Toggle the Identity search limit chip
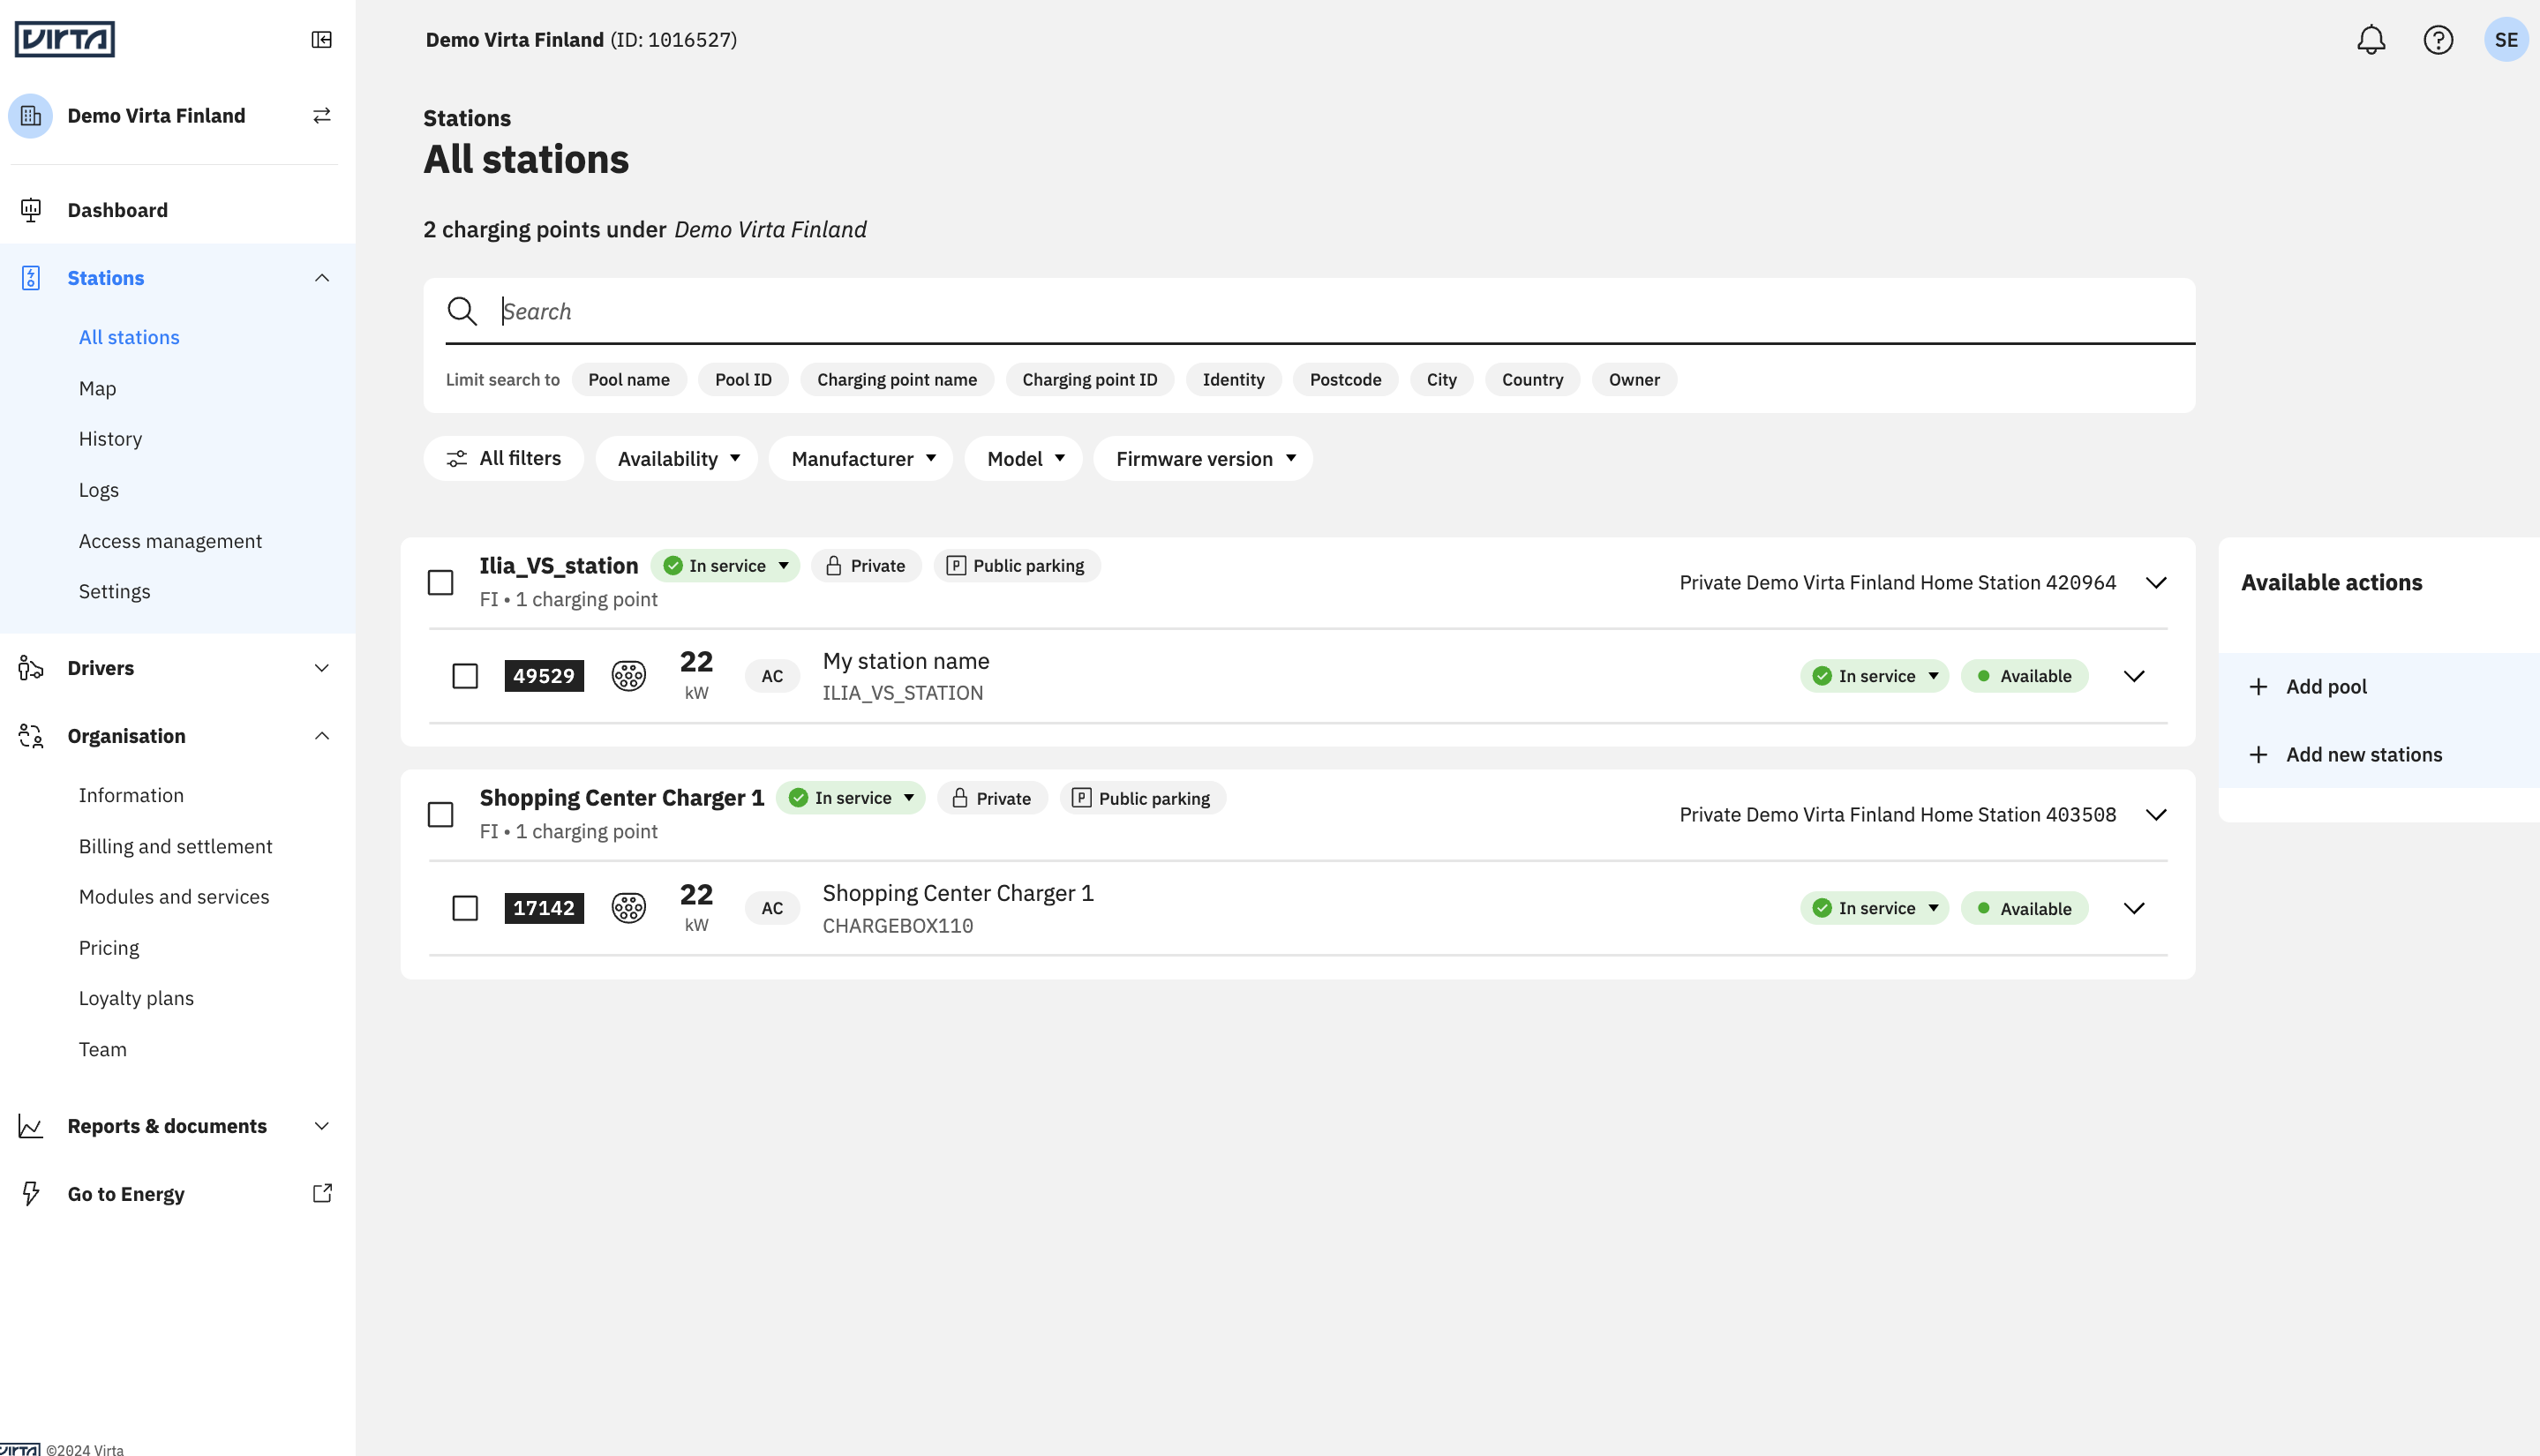Image resolution: width=2540 pixels, height=1456 pixels. click(x=1234, y=380)
